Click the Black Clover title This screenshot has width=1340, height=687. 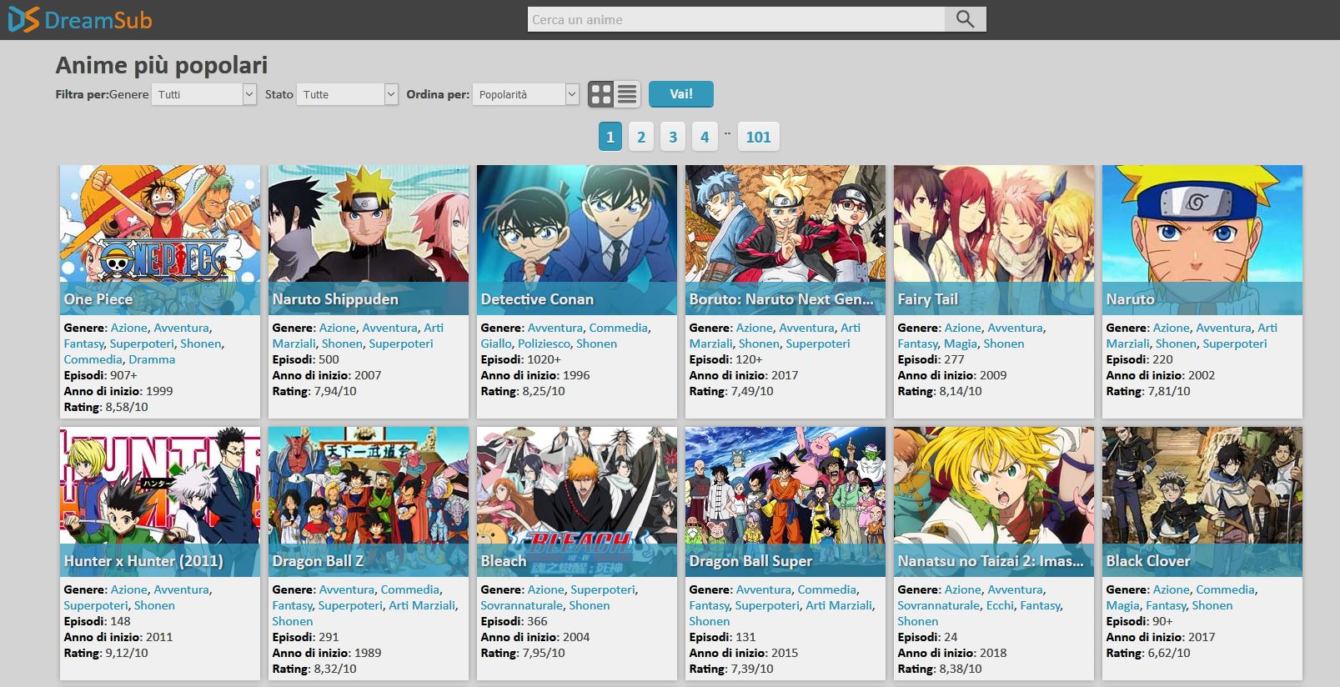coord(1147,561)
